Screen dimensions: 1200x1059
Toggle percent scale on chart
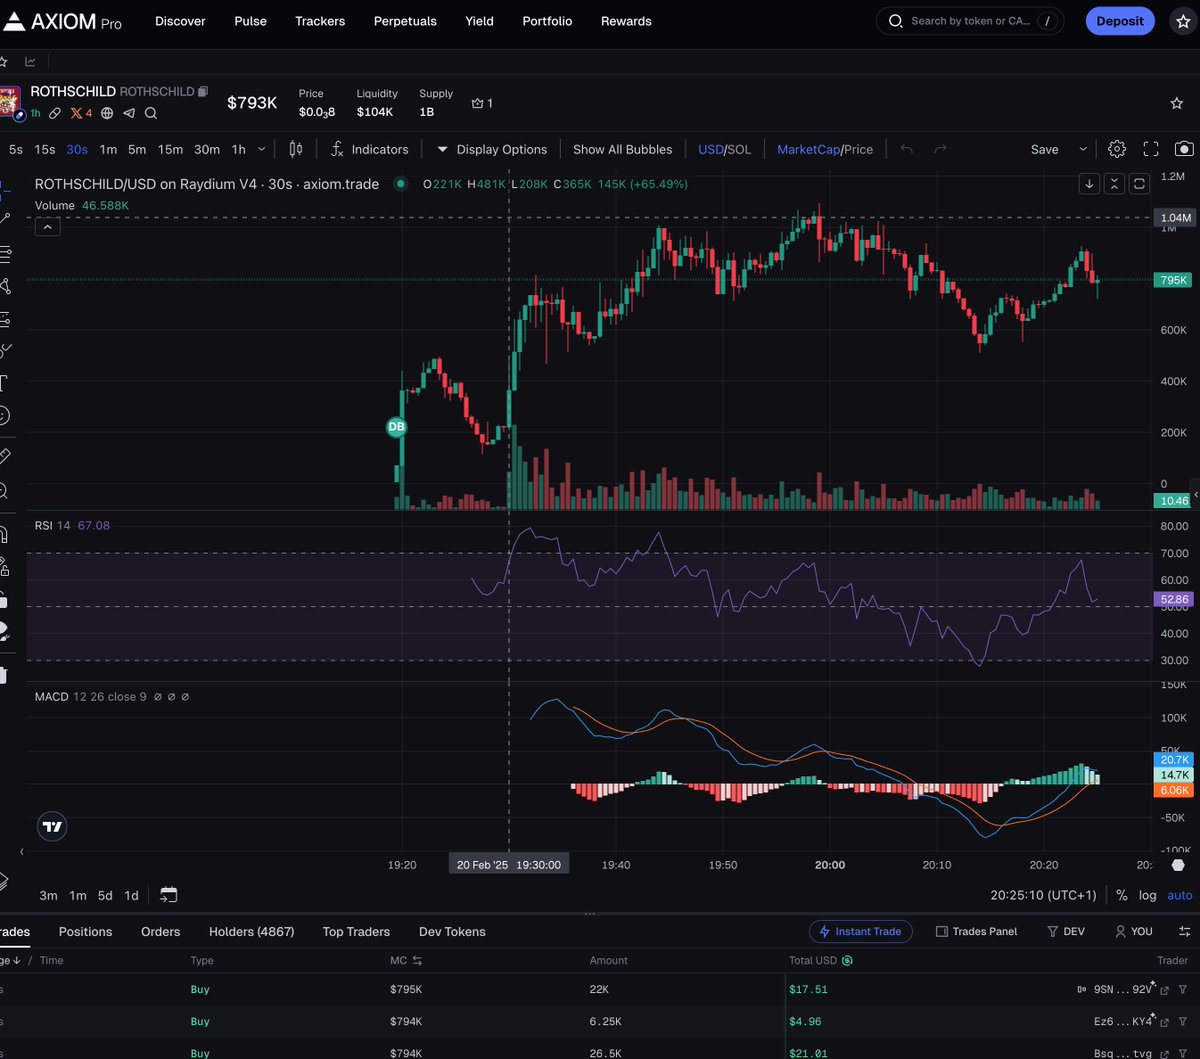(x=1122, y=896)
